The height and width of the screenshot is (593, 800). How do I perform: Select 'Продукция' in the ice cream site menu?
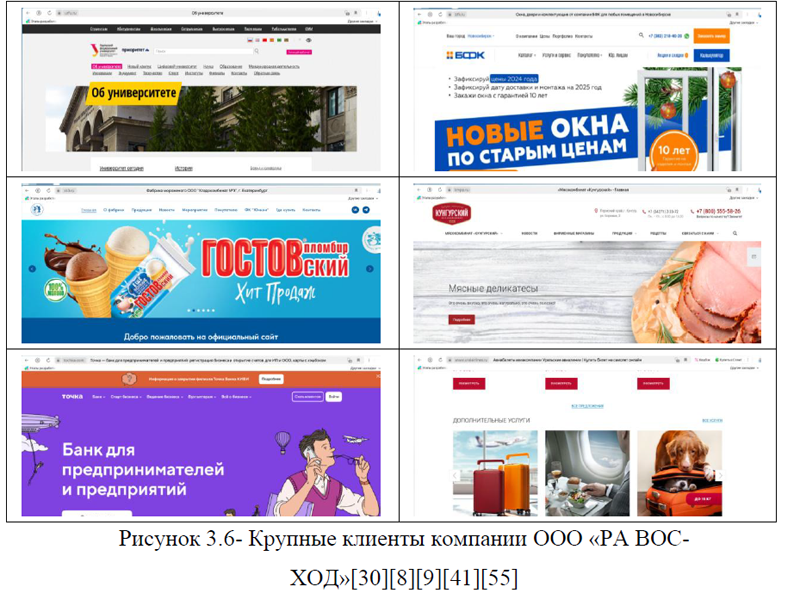(x=141, y=210)
